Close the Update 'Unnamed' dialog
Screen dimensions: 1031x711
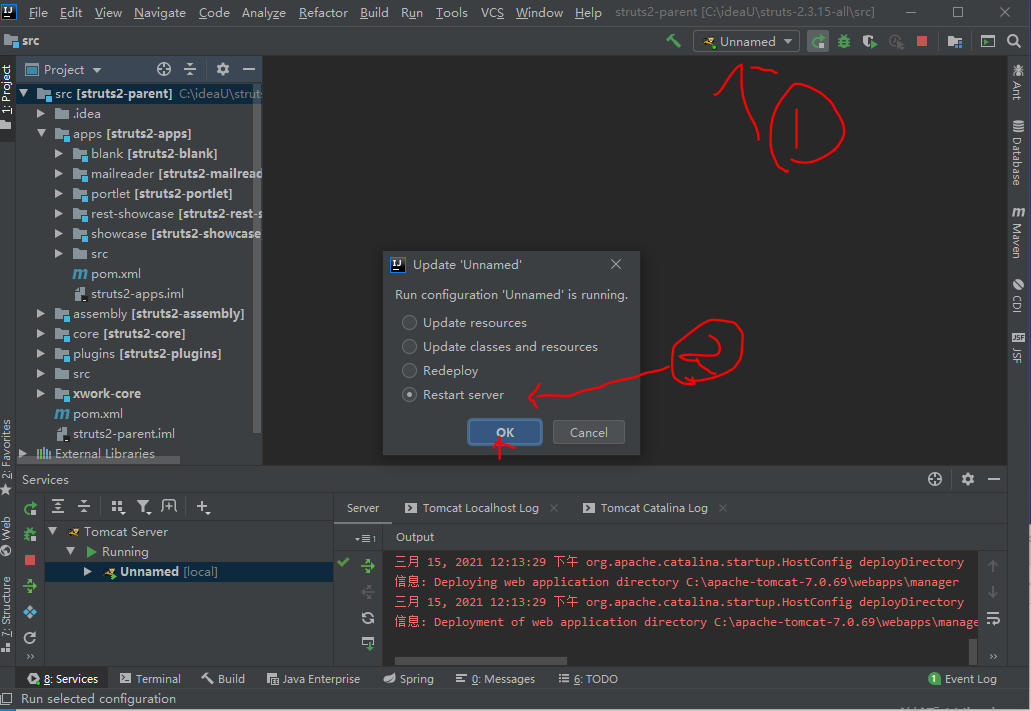click(615, 264)
